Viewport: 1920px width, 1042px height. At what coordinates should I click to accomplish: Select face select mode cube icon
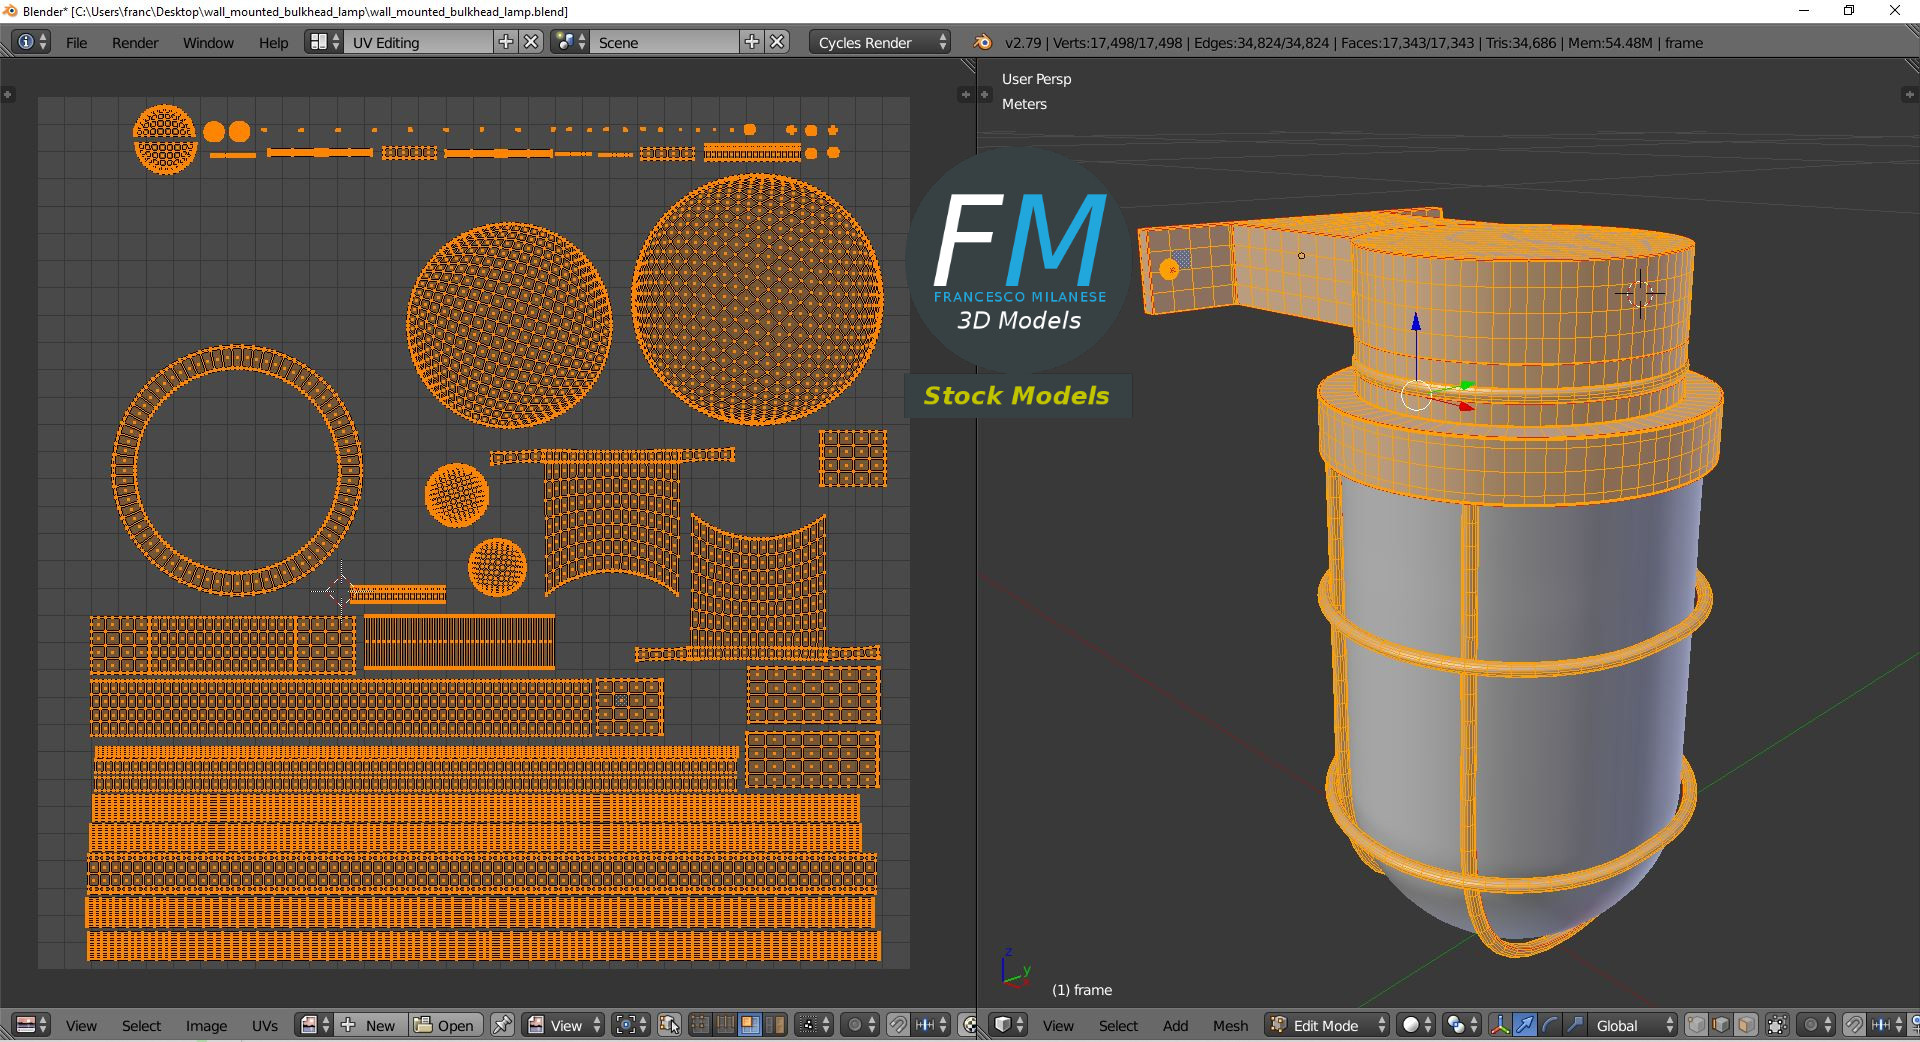point(1746,1025)
